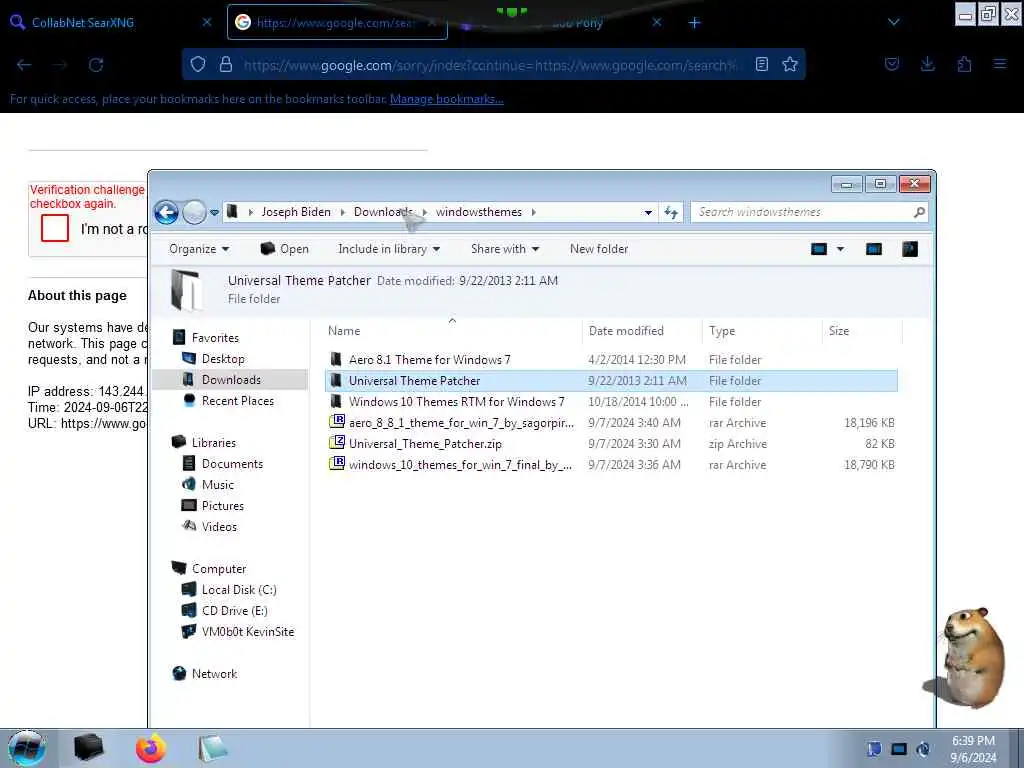
Task: Open the Include in library menu
Action: point(389,249)
